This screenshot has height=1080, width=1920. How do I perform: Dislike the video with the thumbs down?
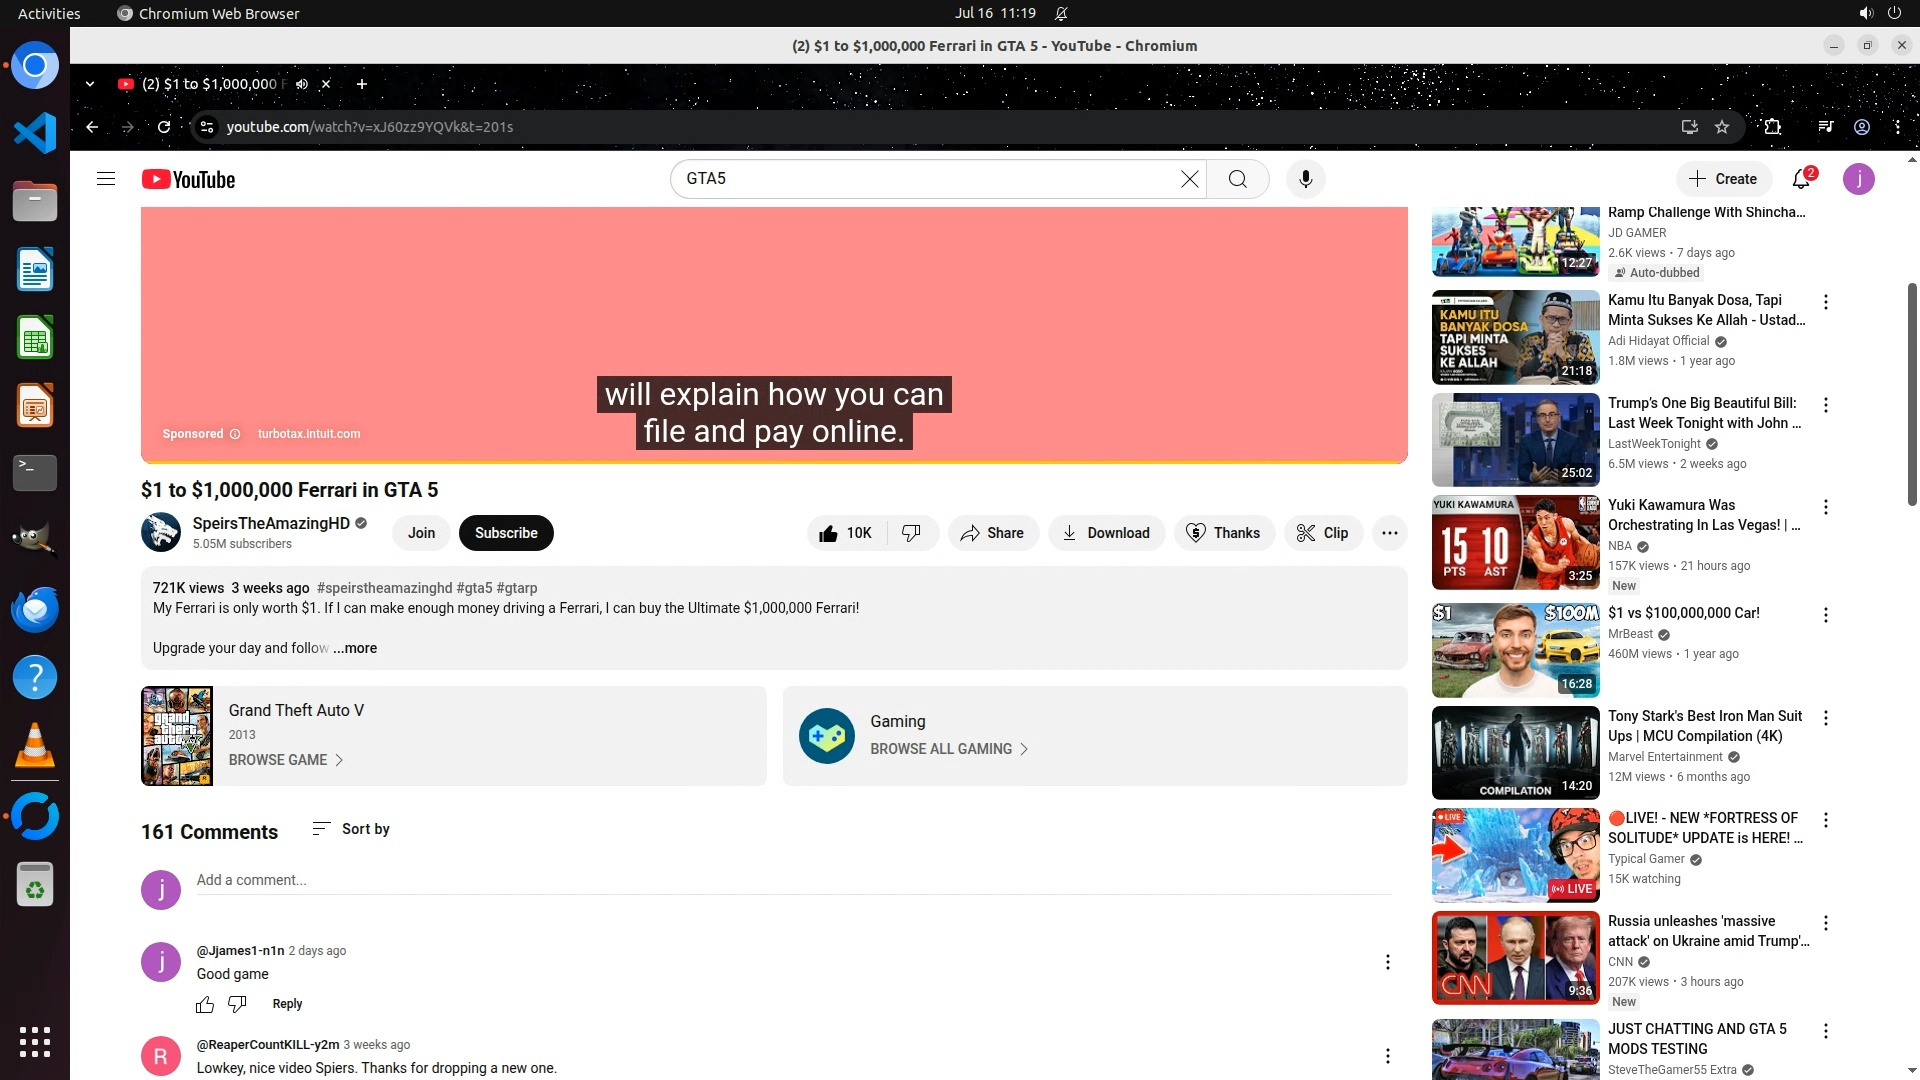coord(911,533)
